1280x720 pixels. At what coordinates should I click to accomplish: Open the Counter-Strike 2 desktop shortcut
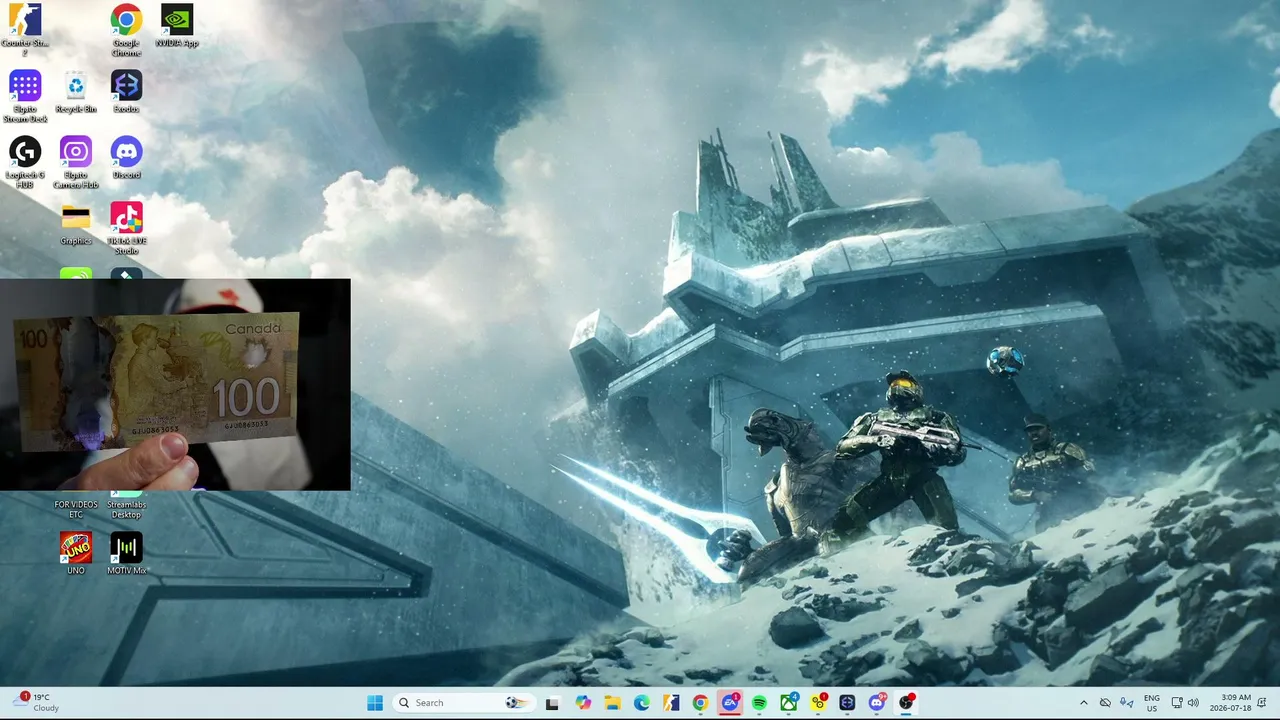pyautogui.click(x=25, y=29)
